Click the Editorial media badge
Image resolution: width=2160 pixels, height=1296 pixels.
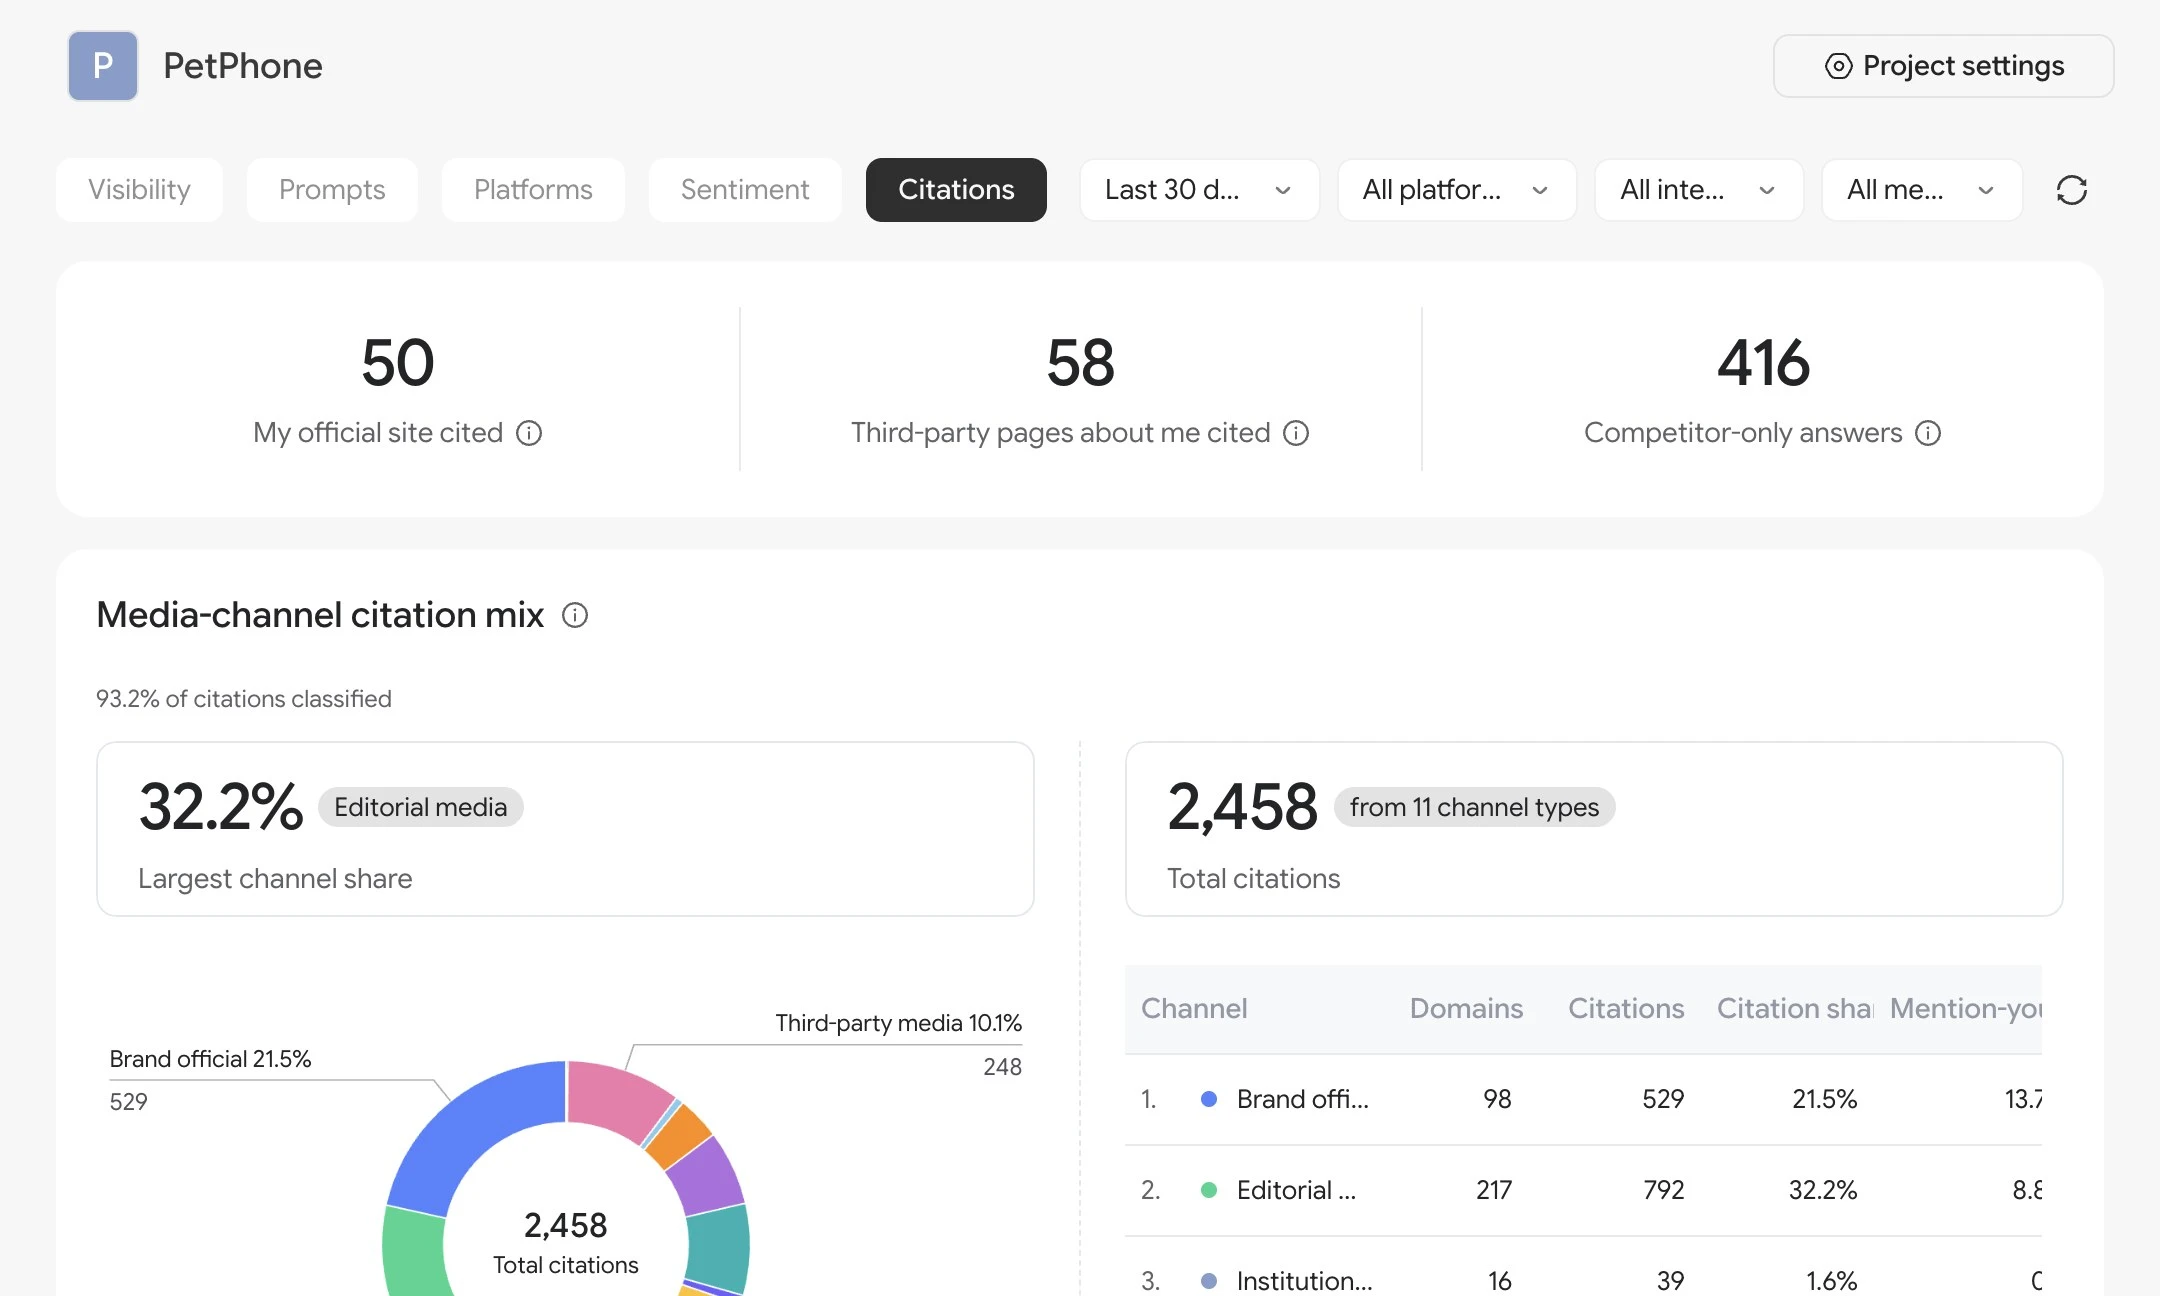pos(421,807)
